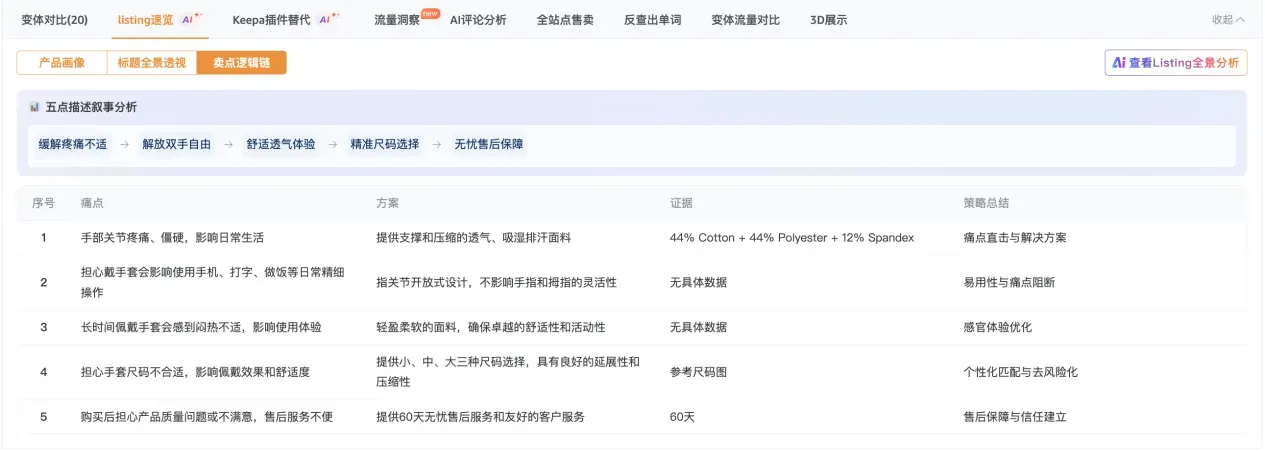Click the AI icon in the Listing全景分析 button
This screenshot has width=1265, height=451.
click(1119, 63)
